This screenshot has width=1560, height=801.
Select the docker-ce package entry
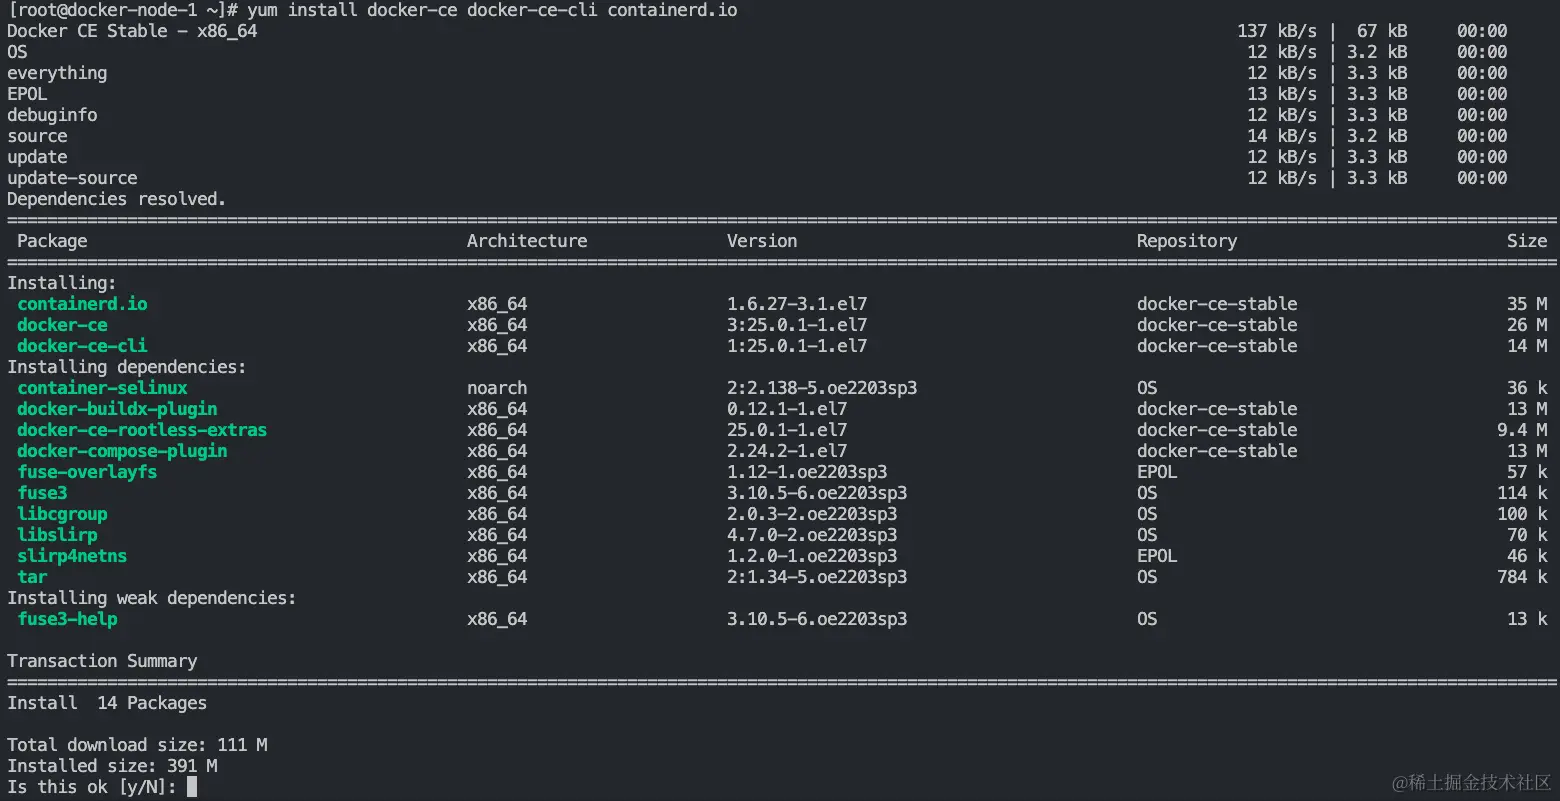pos(62,324)
